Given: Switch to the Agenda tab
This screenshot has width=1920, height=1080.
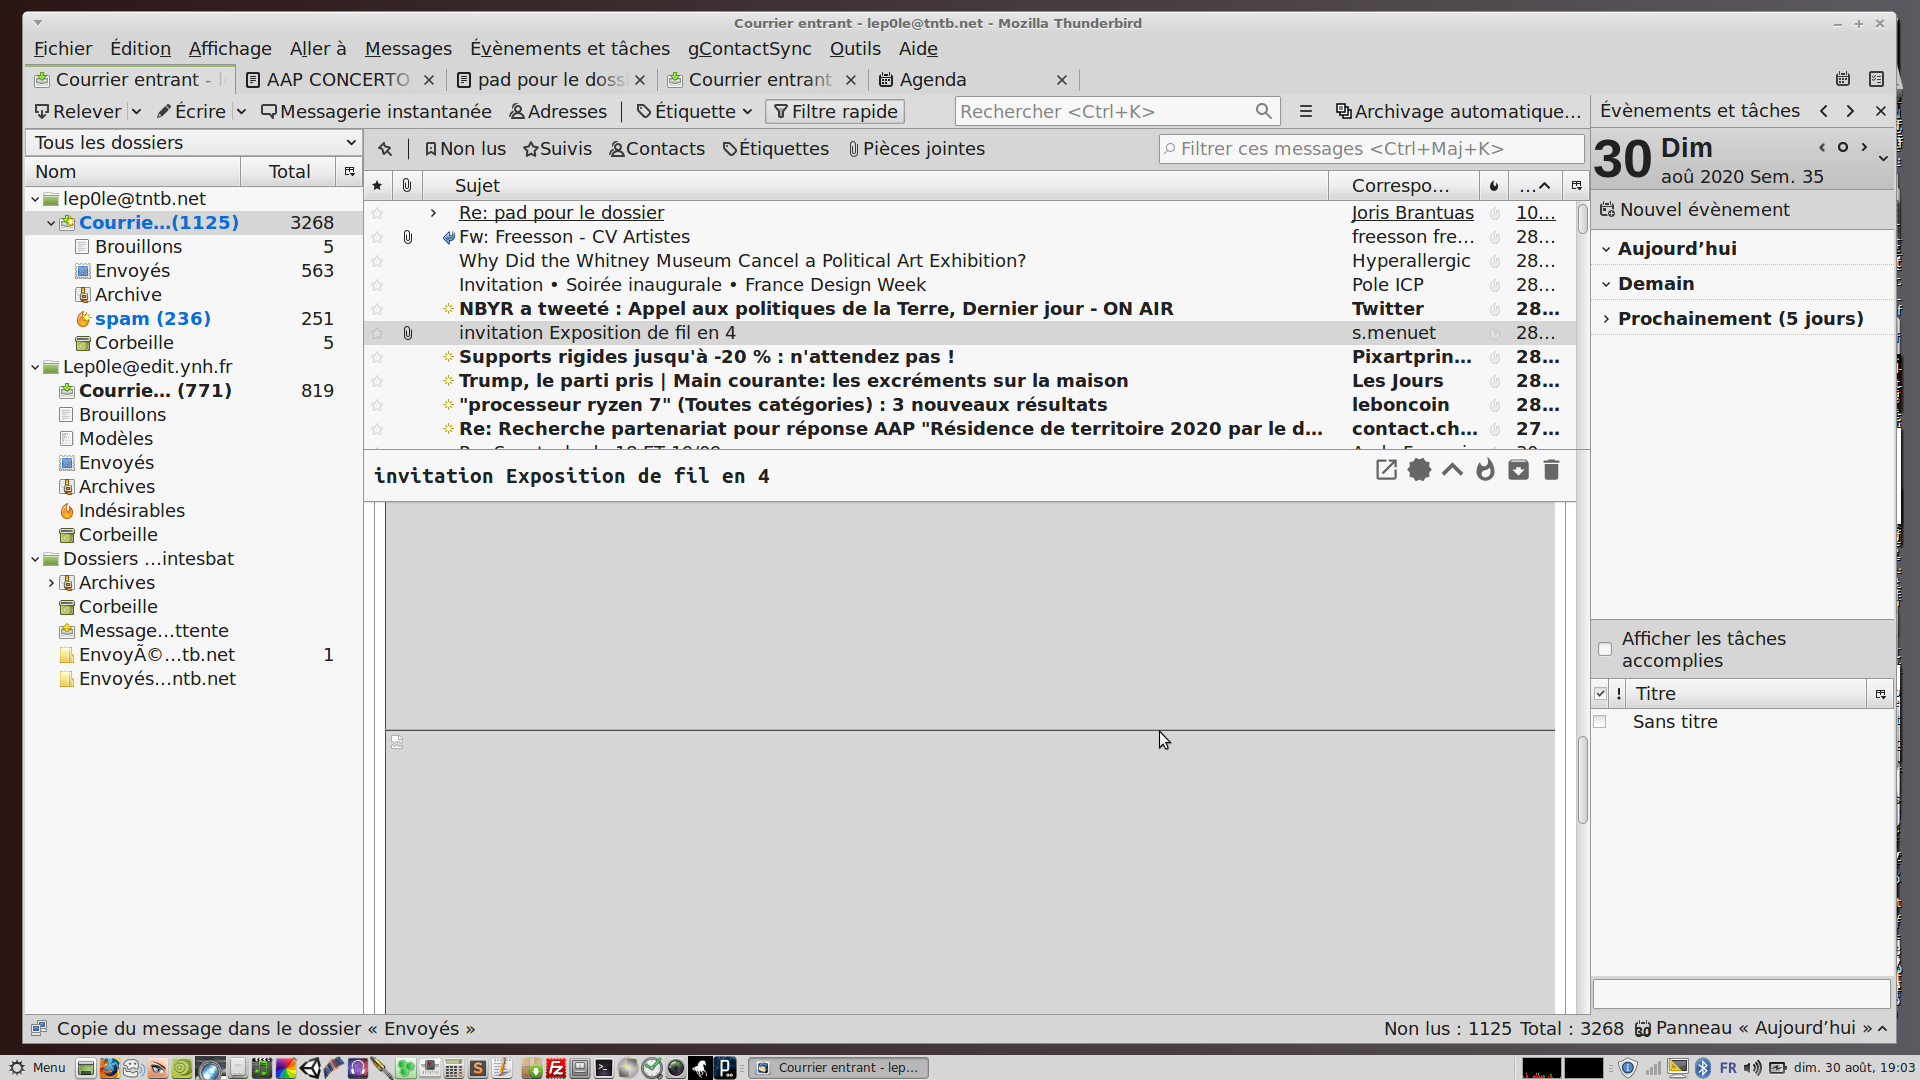Looking at the screenshot, I should (931, 80).
